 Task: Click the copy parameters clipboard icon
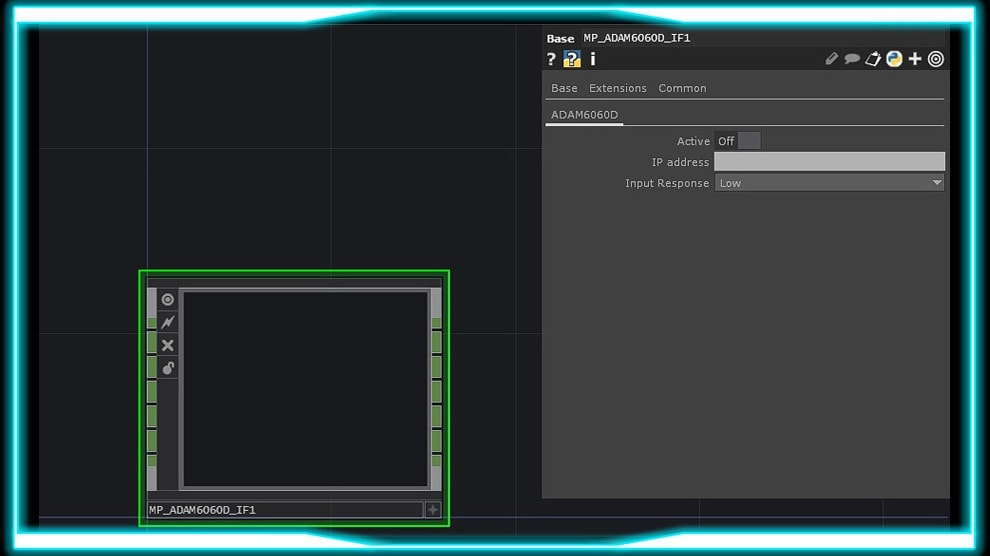pyautogui.click(x=873, y=60)
